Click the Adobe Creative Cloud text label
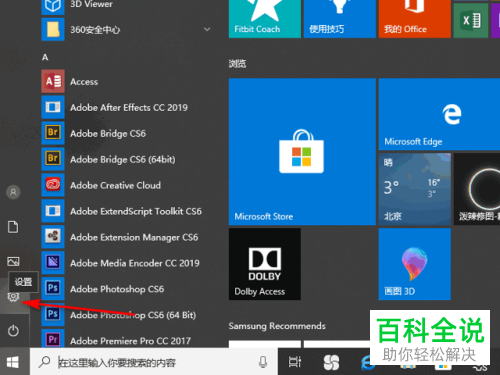The height and width of the screenshot is (375, 500). tap(115, 185)
